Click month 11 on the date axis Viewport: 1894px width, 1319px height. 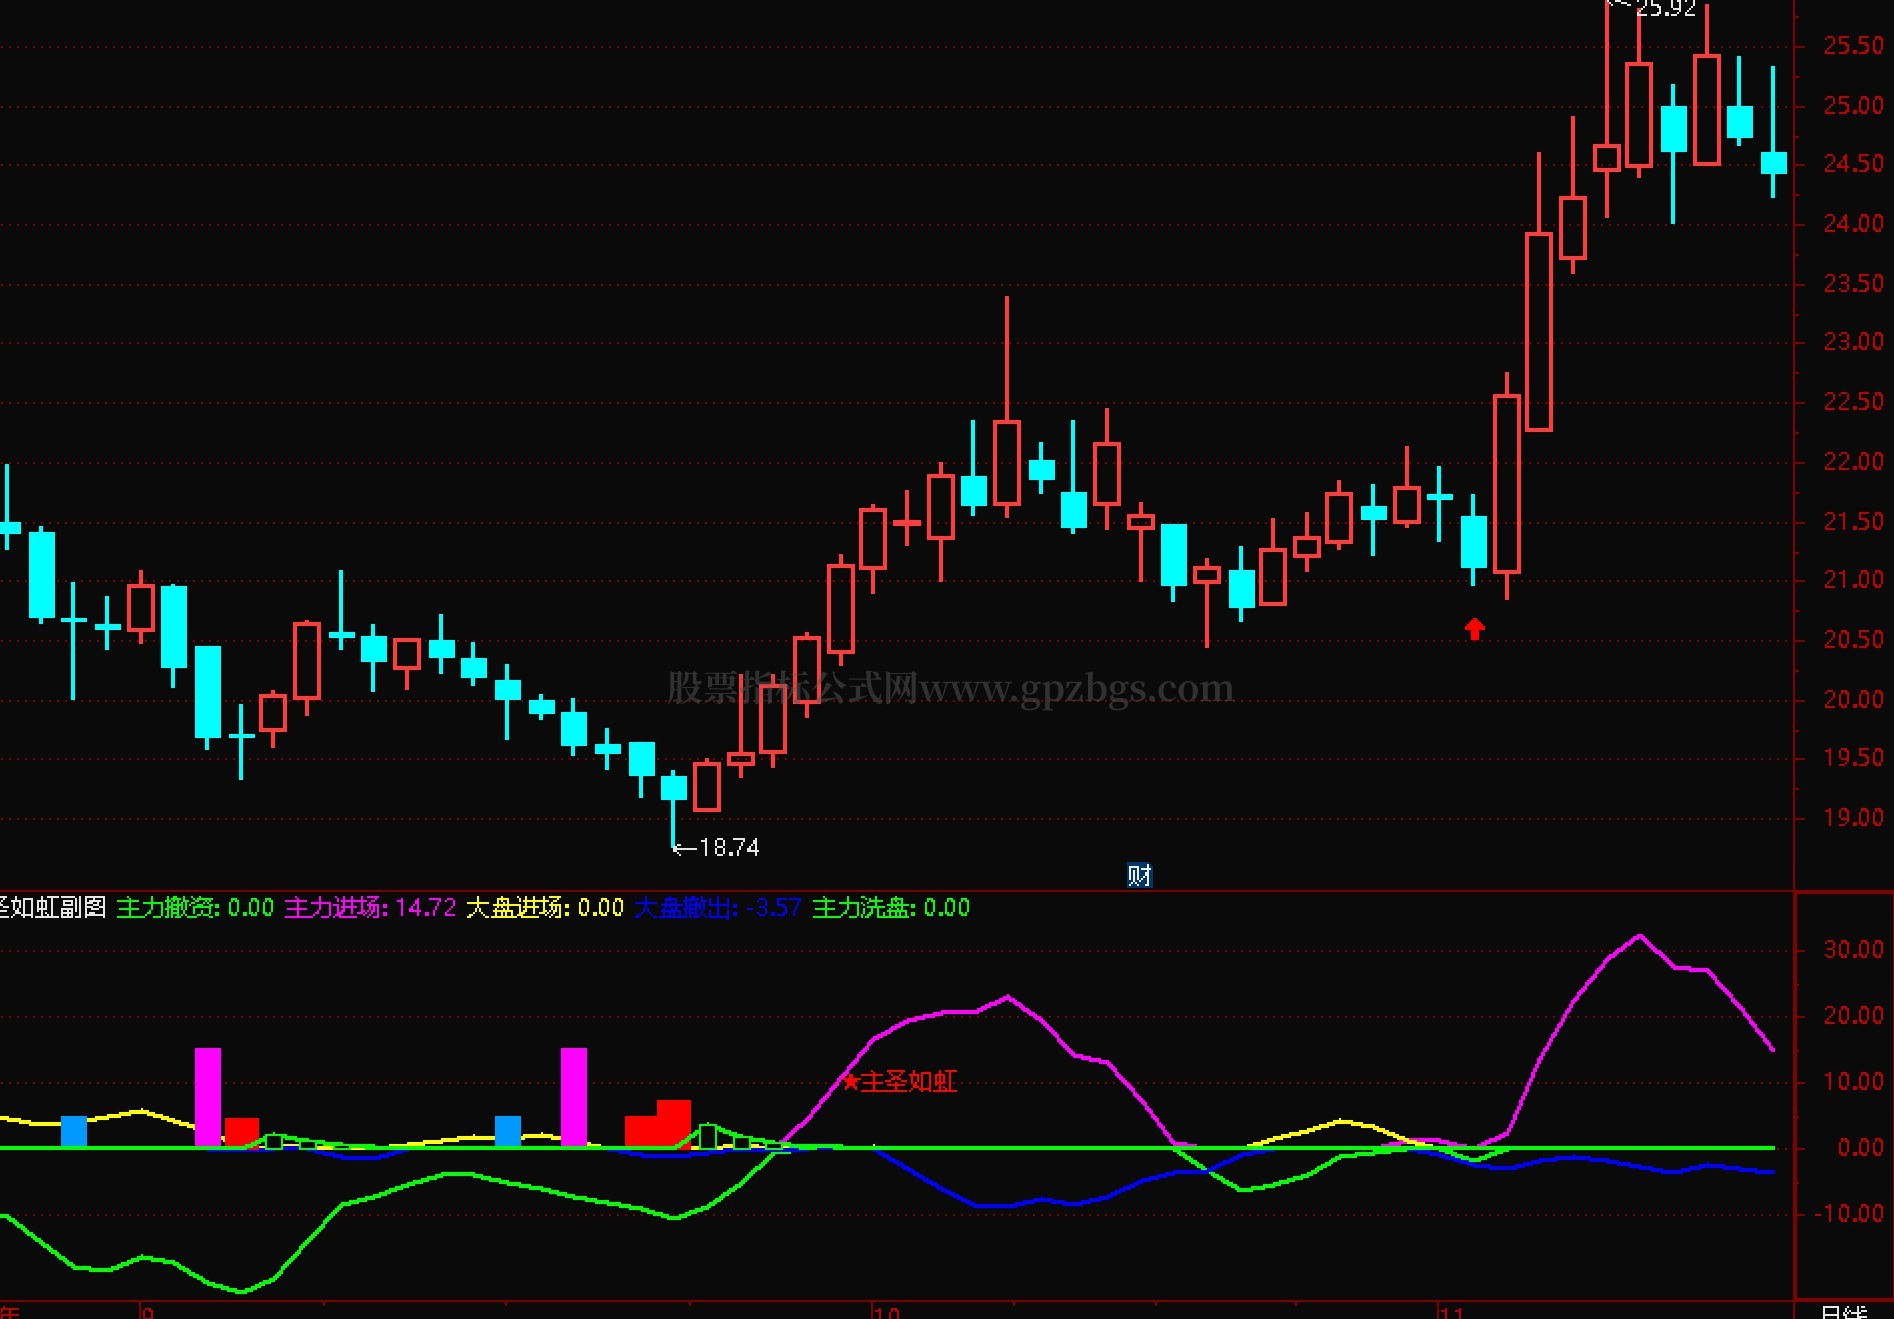click(x=1450, y=1311)
